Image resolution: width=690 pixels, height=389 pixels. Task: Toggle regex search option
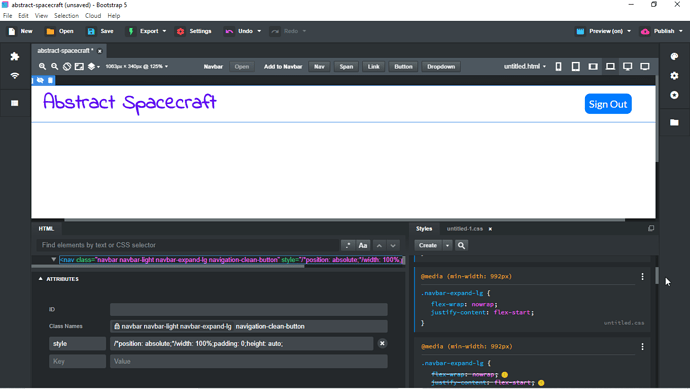coord(348,246)
